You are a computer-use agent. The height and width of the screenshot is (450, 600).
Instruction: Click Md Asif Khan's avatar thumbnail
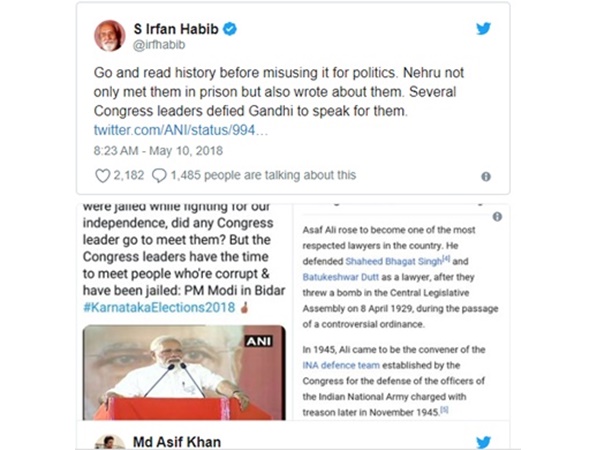110,442
